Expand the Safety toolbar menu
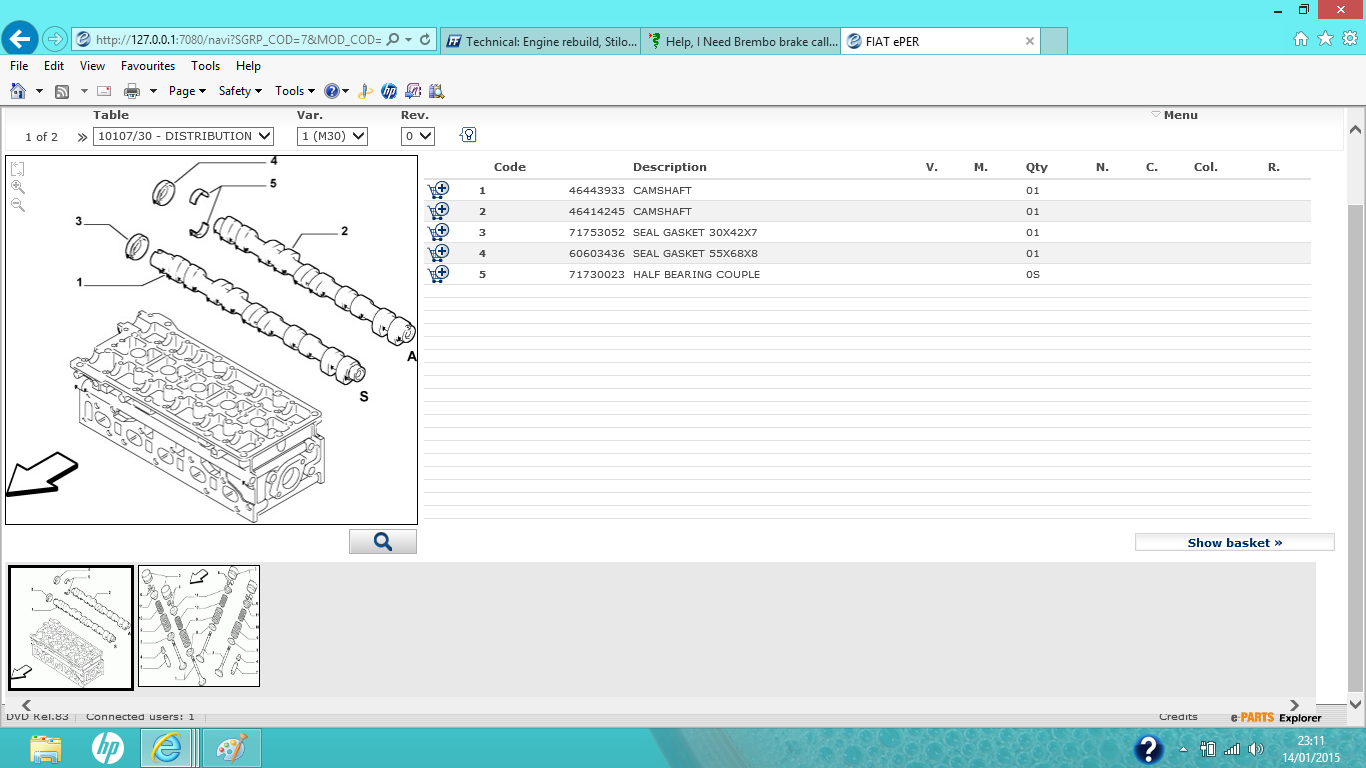 (240, 91)
